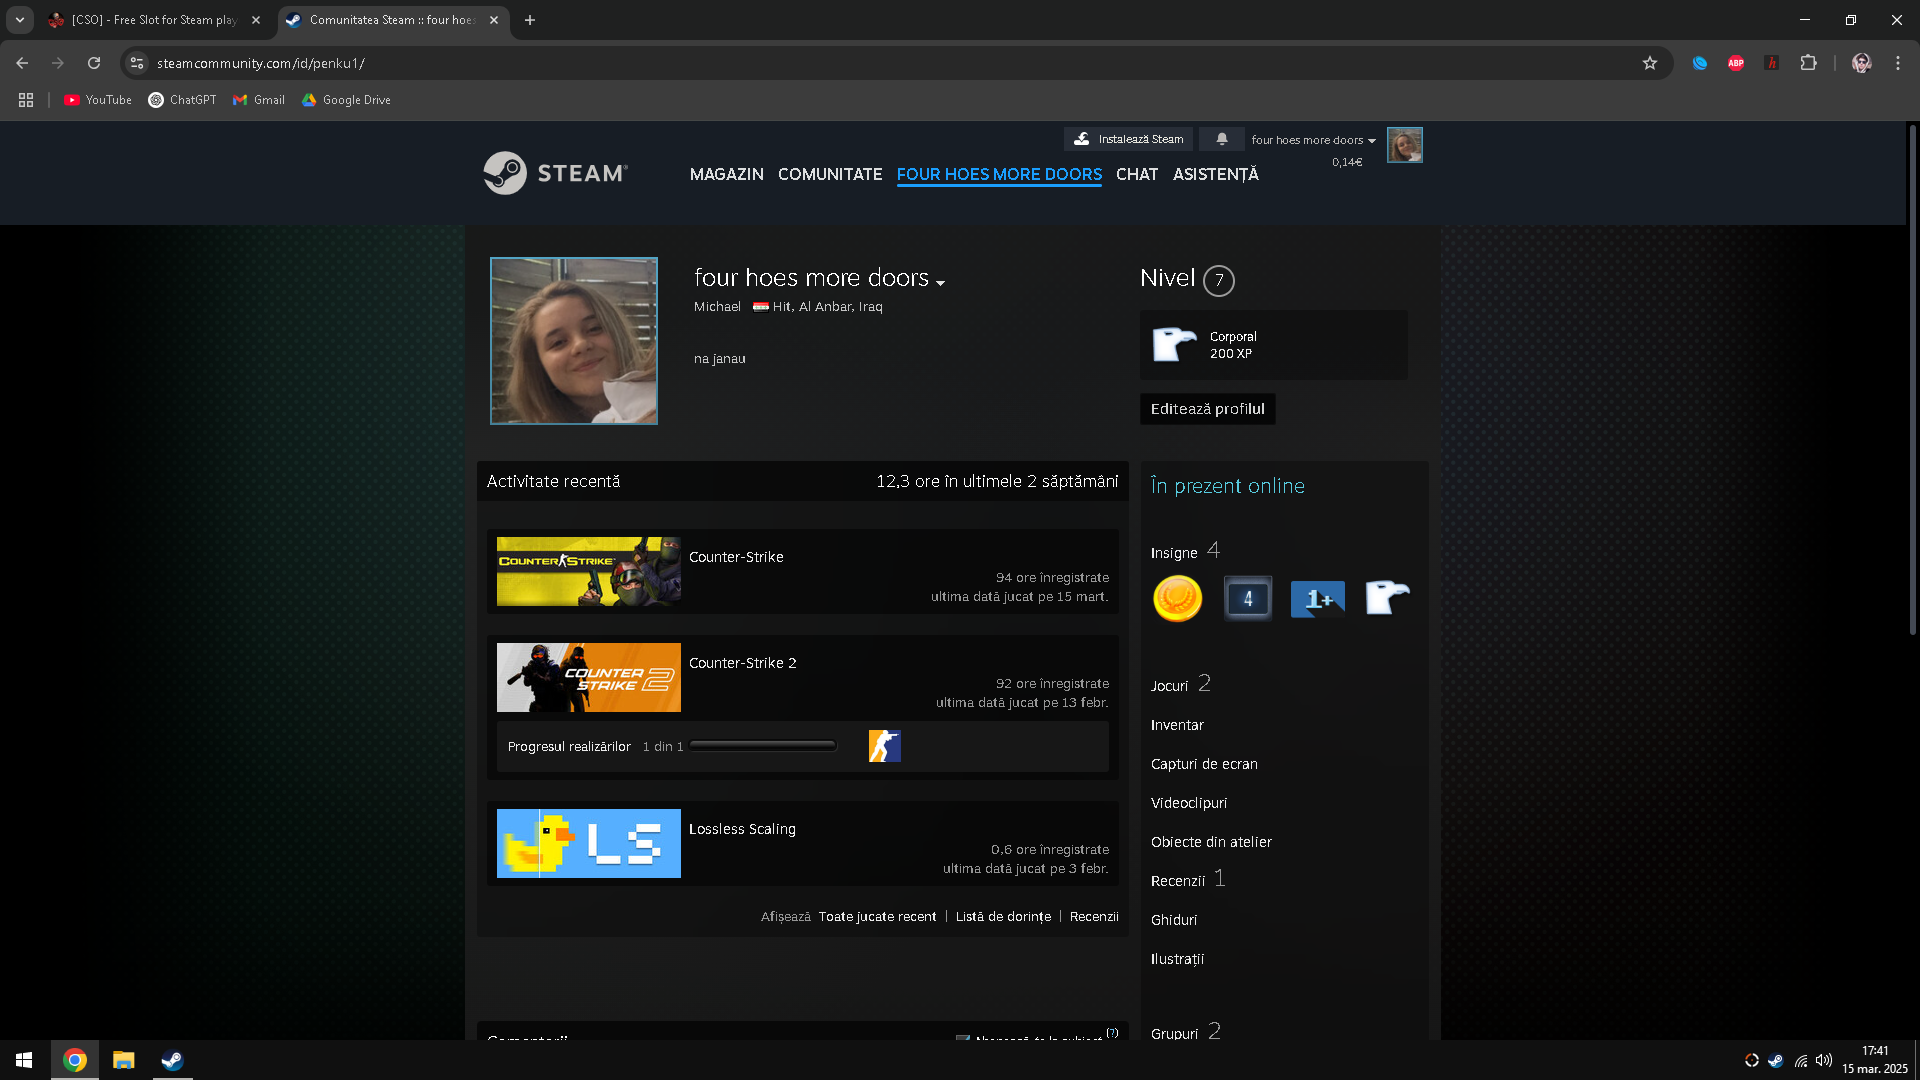Click the achievement progress bar

tap(762, 746)
